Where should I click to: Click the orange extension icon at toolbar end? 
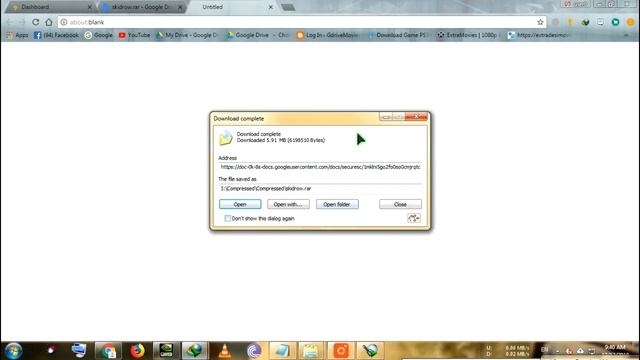(631, 22)
